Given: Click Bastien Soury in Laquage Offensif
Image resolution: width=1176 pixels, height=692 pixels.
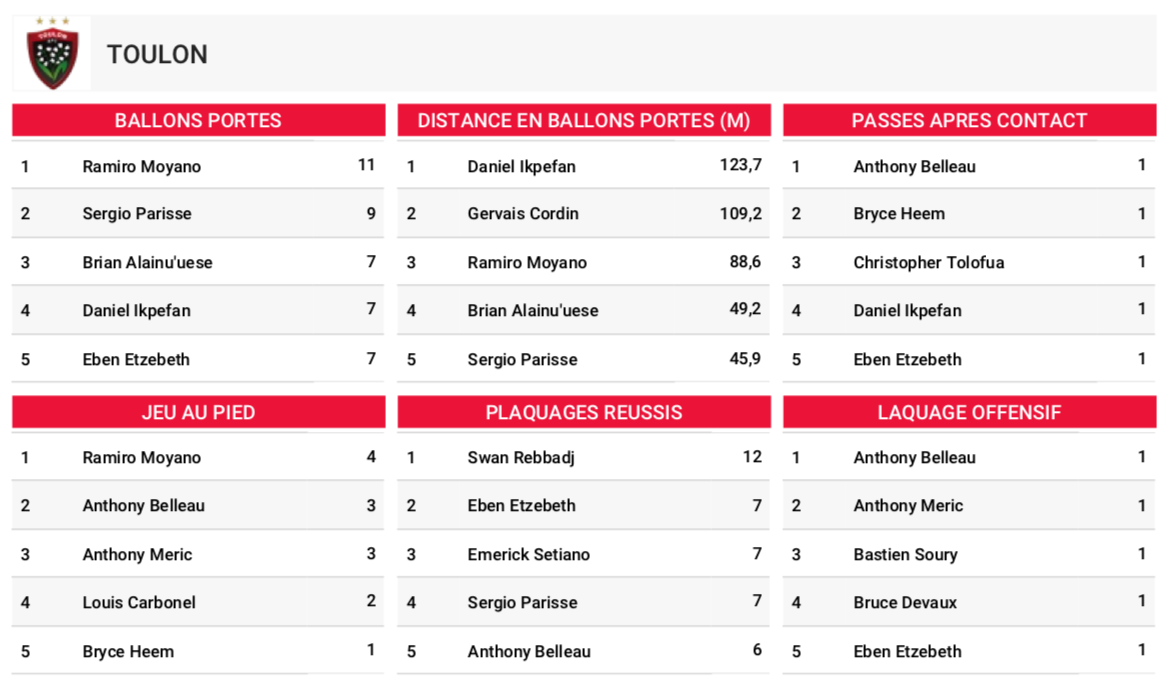Looking at the screenshot, I should pos(905,555).
